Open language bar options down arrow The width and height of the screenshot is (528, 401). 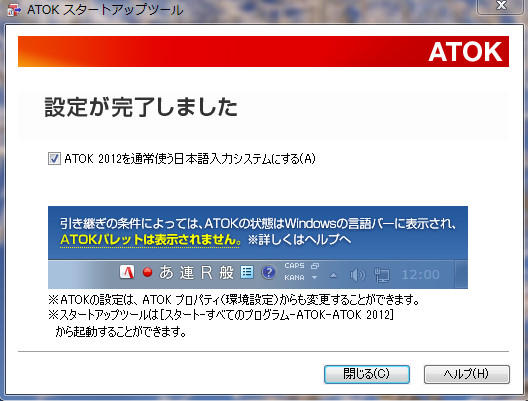pos(314,278)
